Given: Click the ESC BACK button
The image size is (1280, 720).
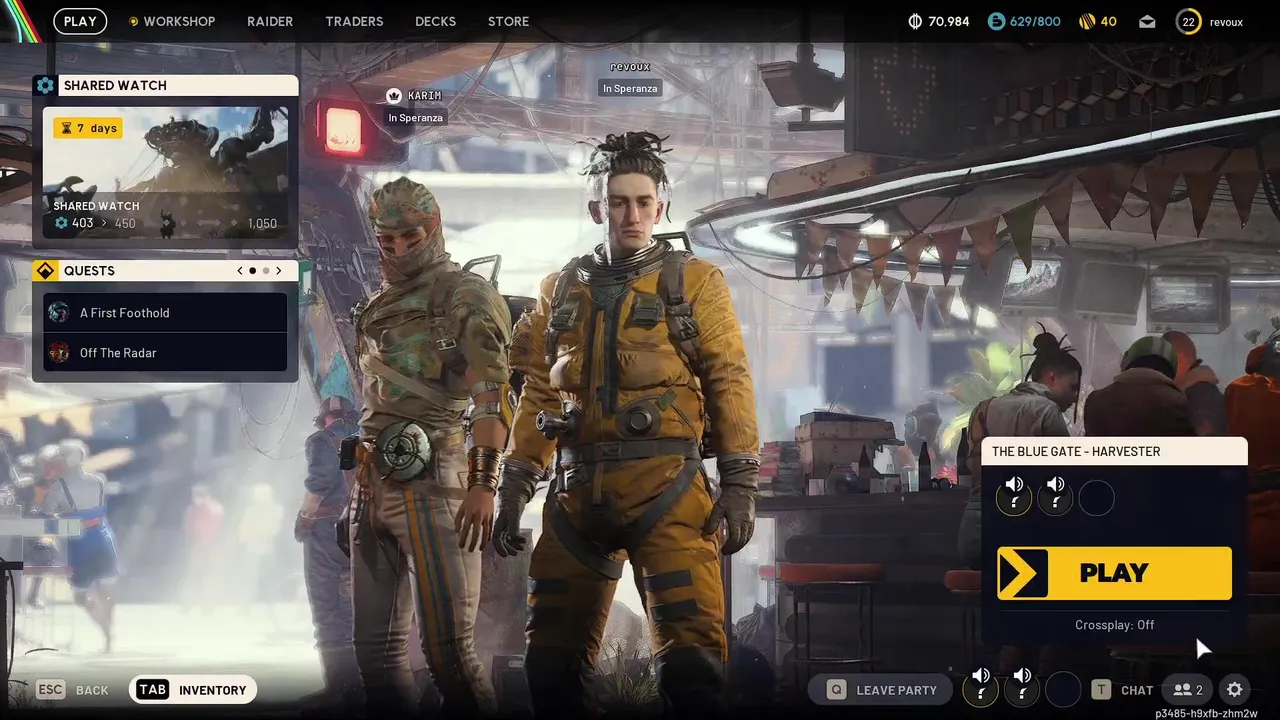Looking at the screenshot, I should [72, 690].
